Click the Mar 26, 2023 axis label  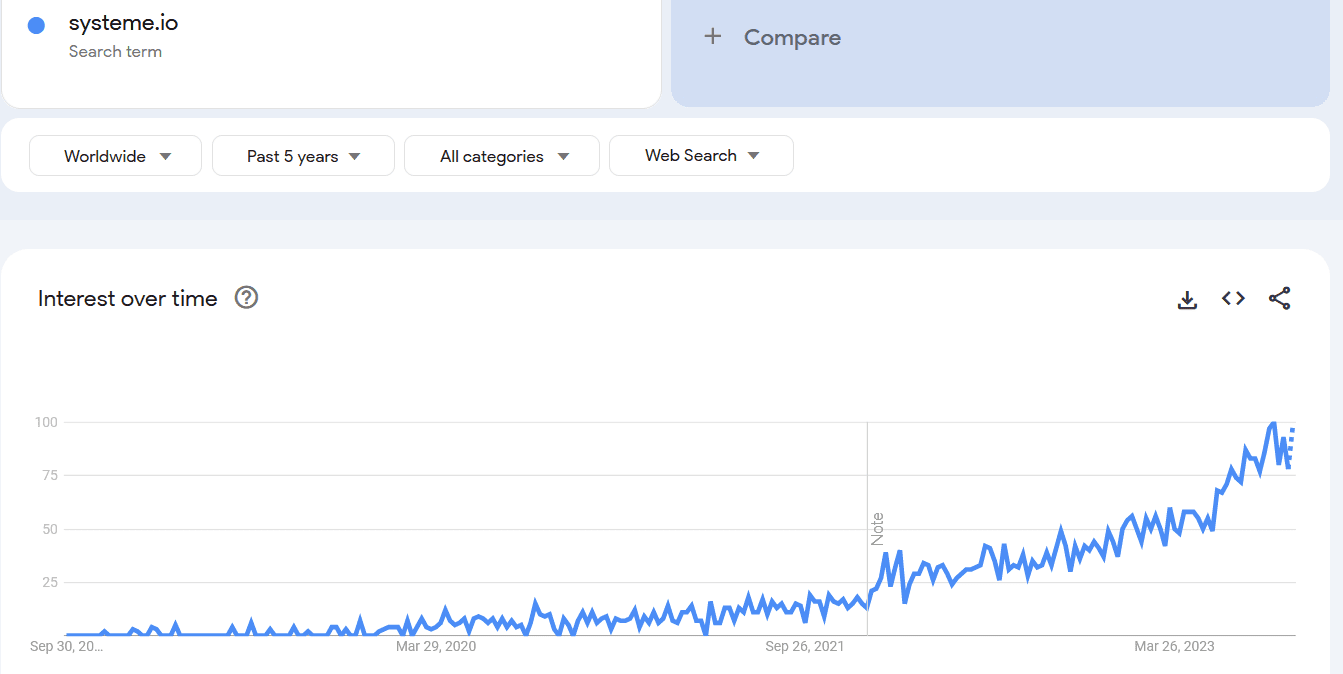click(x=1174, y=646)
